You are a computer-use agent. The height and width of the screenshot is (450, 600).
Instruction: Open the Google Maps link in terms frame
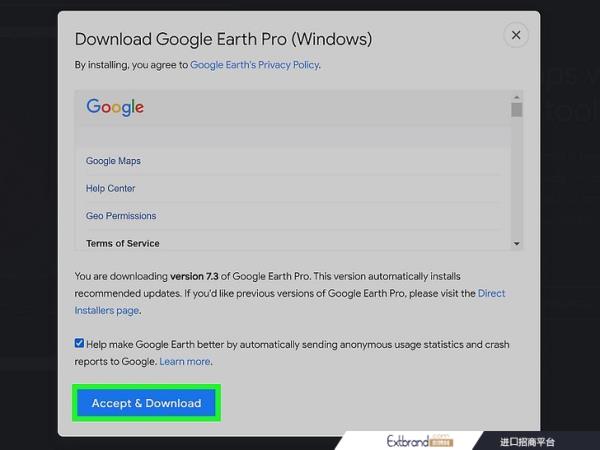coord(113,161)
